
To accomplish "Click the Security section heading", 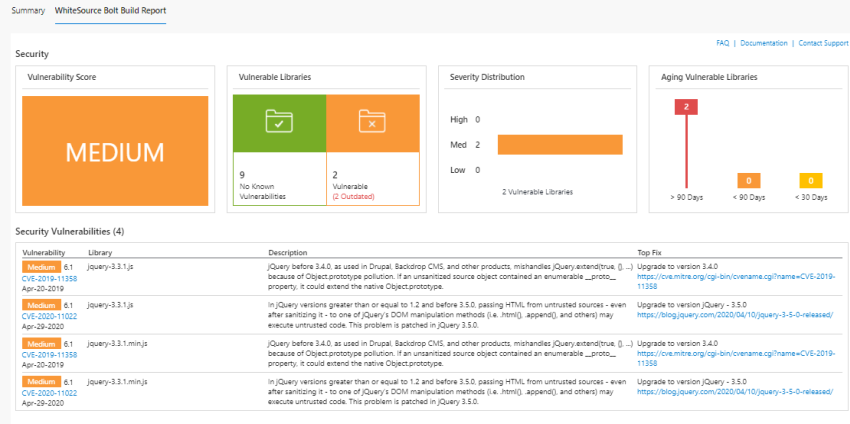I will tap(32, 54).
